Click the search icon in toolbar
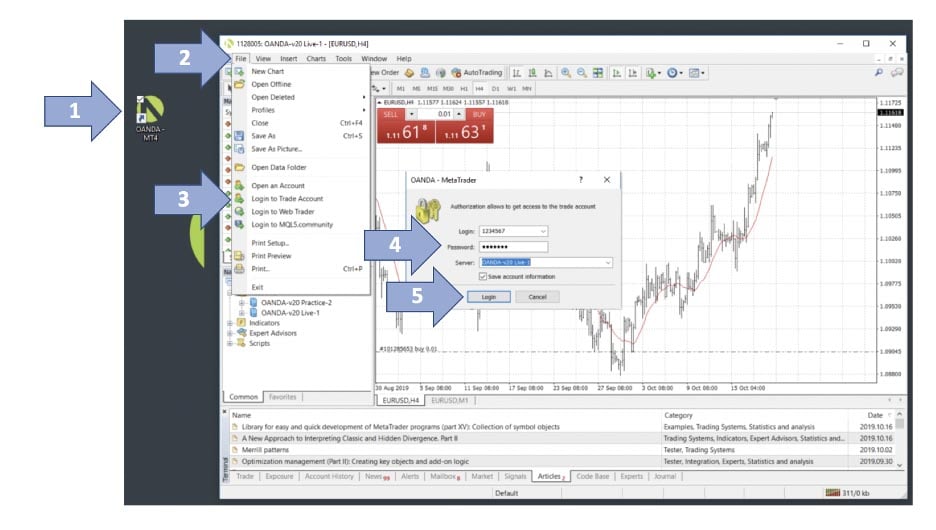 (879, 73)
